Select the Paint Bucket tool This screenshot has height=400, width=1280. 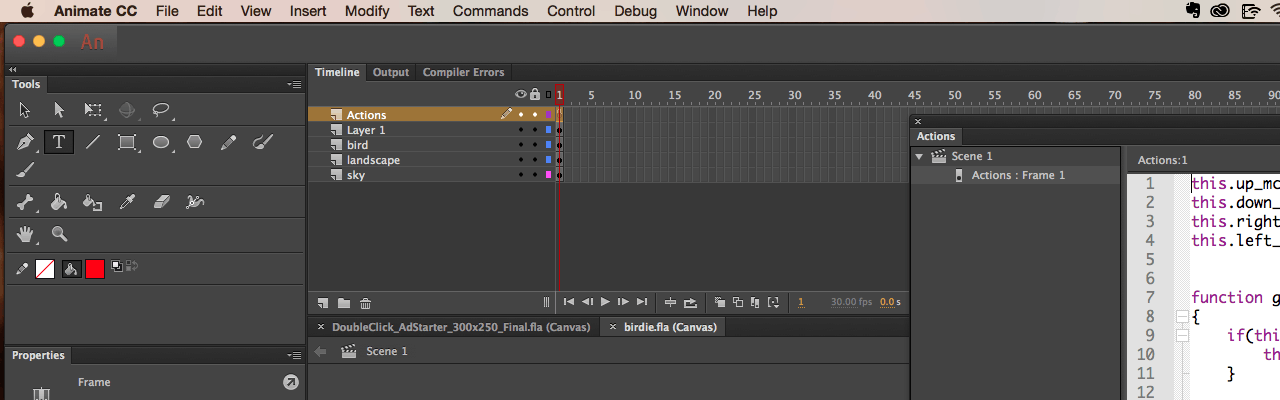click(x=59, y=203)
